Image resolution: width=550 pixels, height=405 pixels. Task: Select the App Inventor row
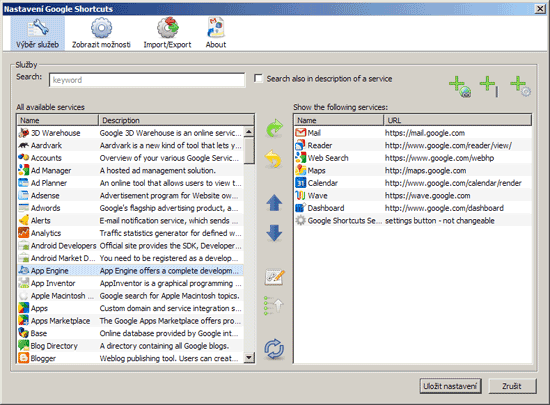[130, 283]
